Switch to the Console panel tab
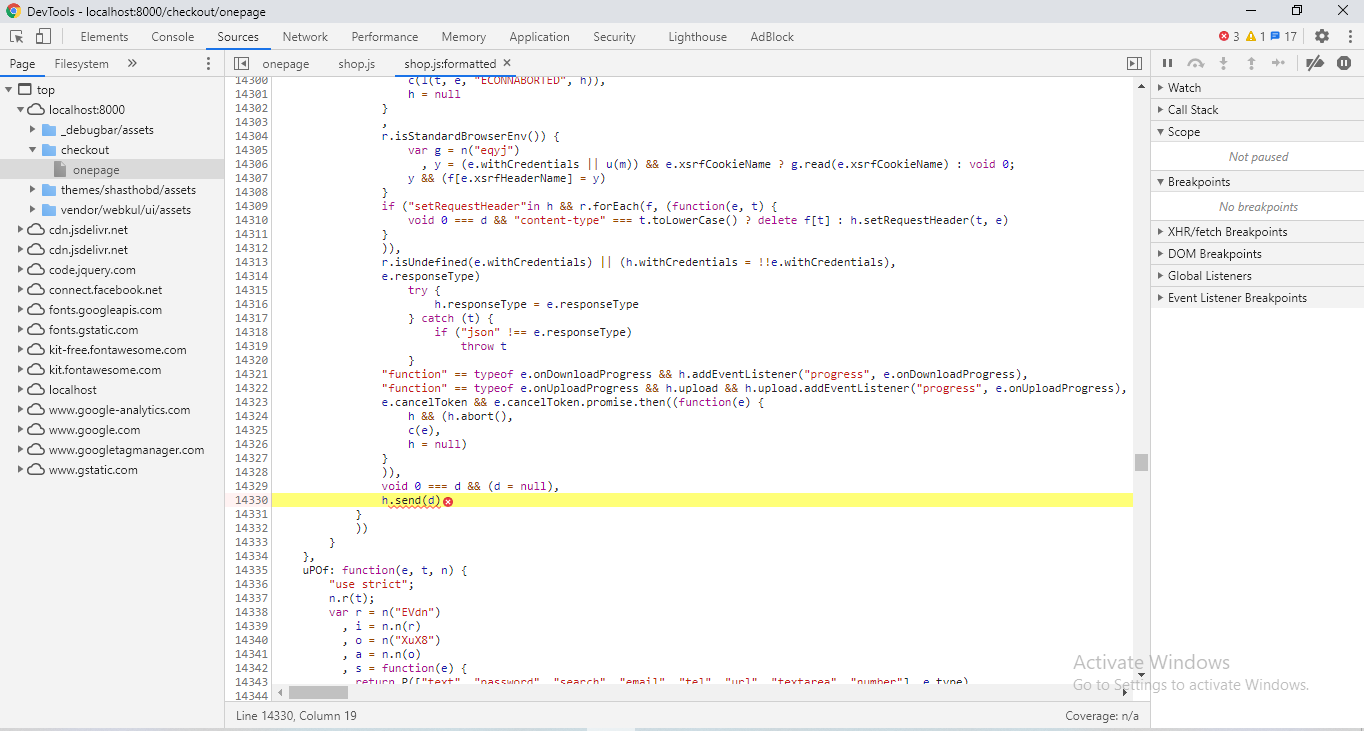The height and width of the screenshot is (731, 1364). click(x=173, y=36)
